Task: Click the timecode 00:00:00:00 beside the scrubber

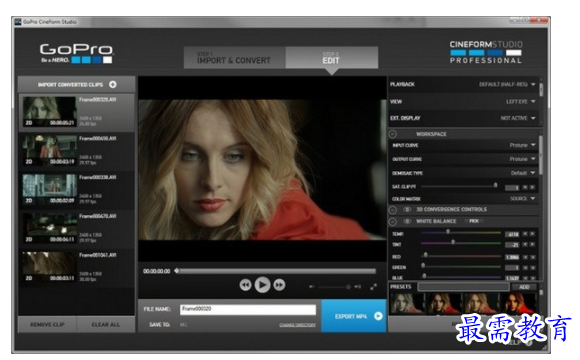Action: tap(157, 271)
